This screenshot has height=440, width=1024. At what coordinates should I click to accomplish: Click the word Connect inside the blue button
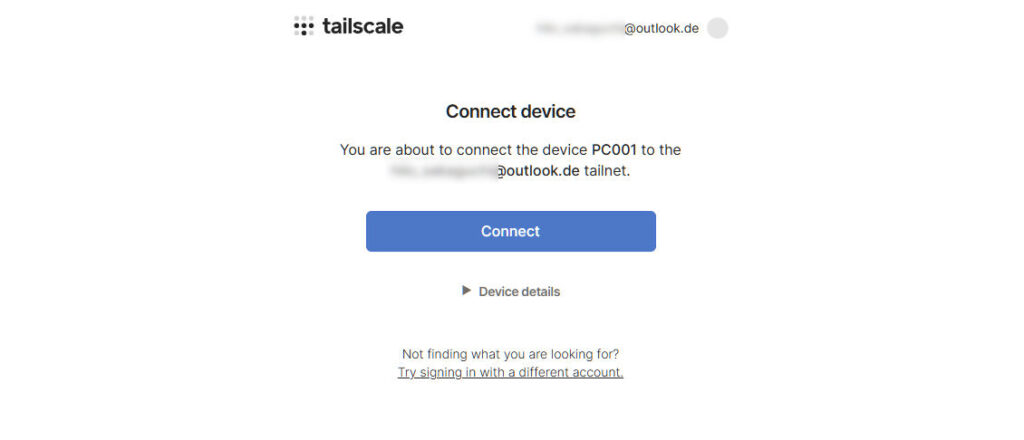pyautogui.click(x=510, y=231)
